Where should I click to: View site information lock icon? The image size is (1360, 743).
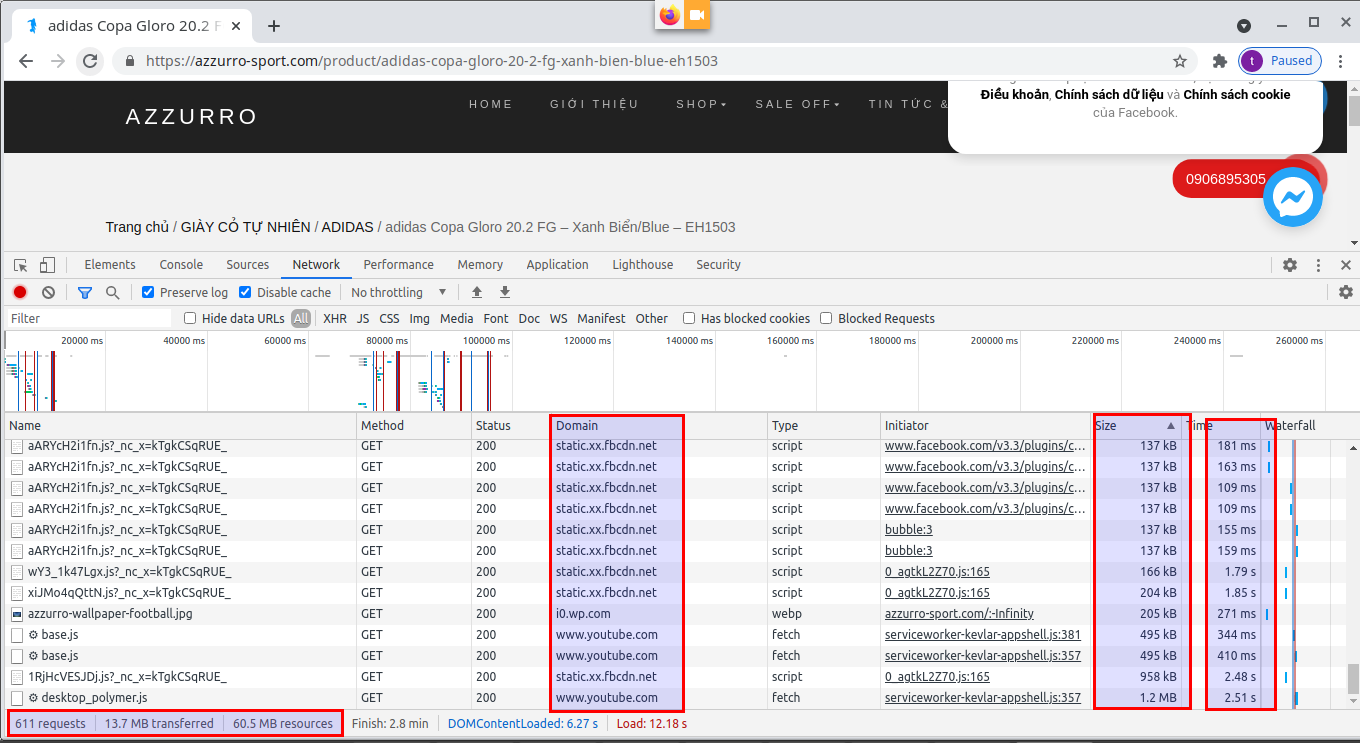coord(130,61)
